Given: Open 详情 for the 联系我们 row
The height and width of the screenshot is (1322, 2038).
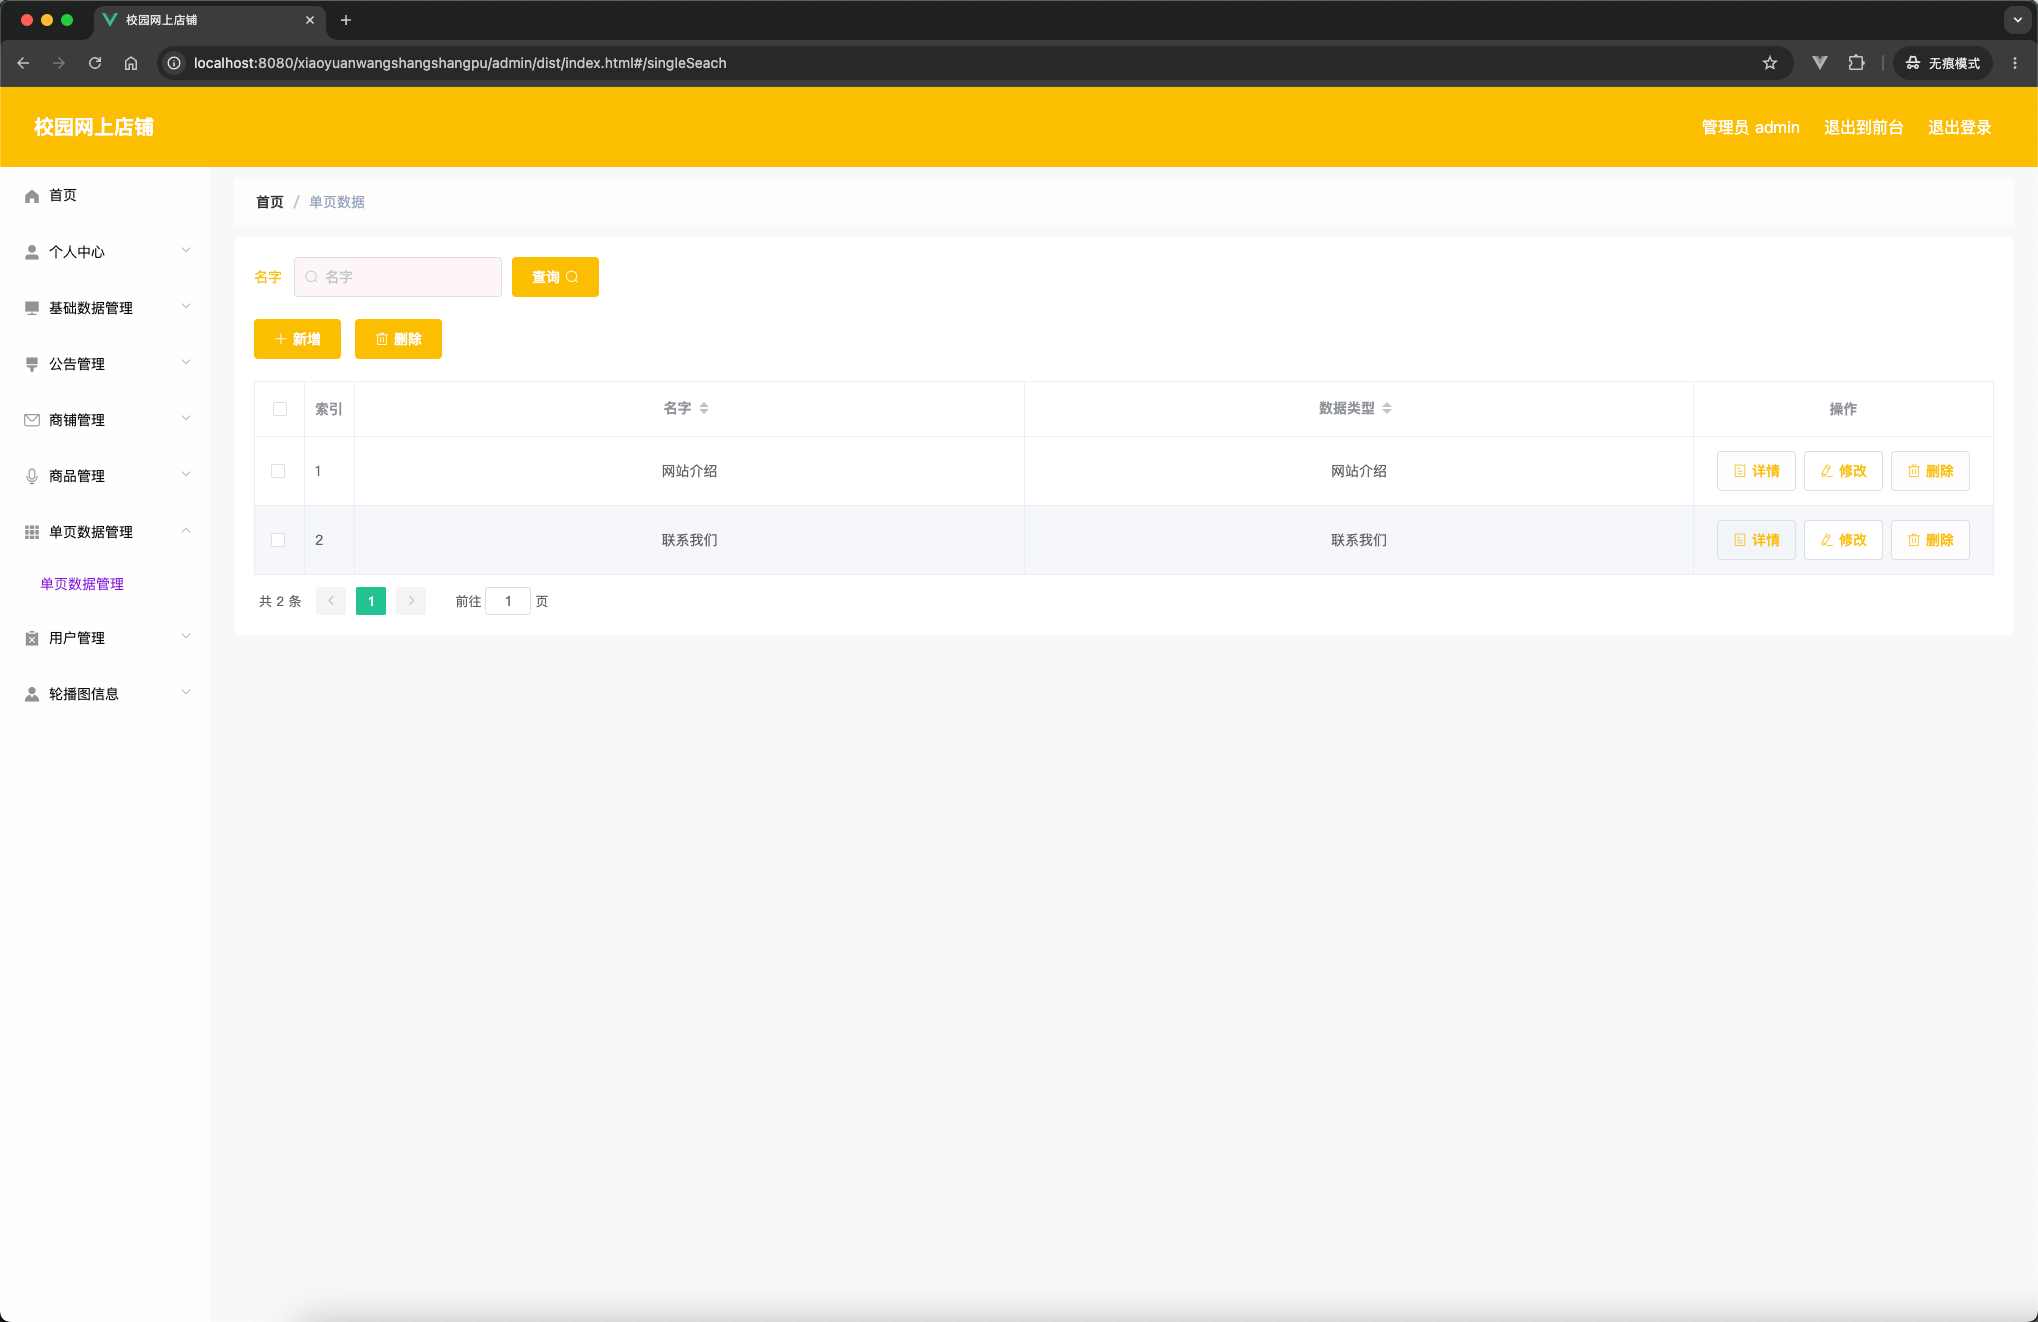Looking at the screenshot, I should (x=1756, y=540).
